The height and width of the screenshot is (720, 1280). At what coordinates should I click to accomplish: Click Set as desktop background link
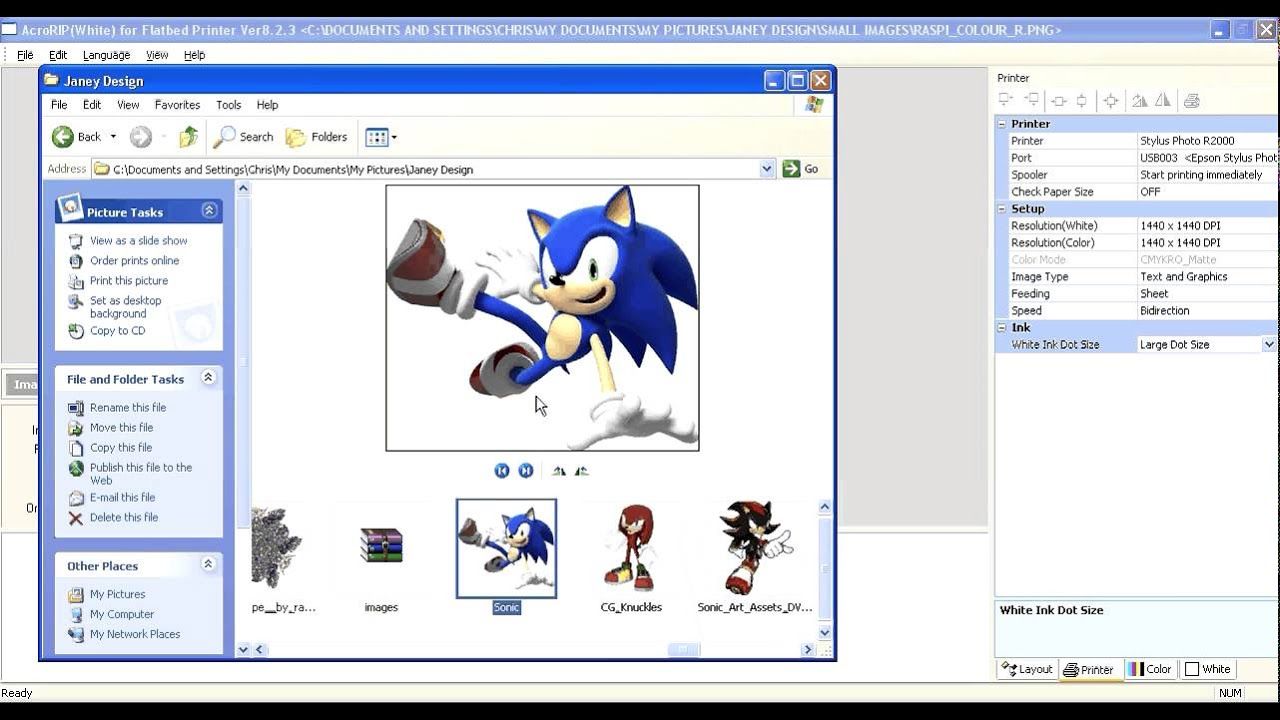tap(125, 307)
